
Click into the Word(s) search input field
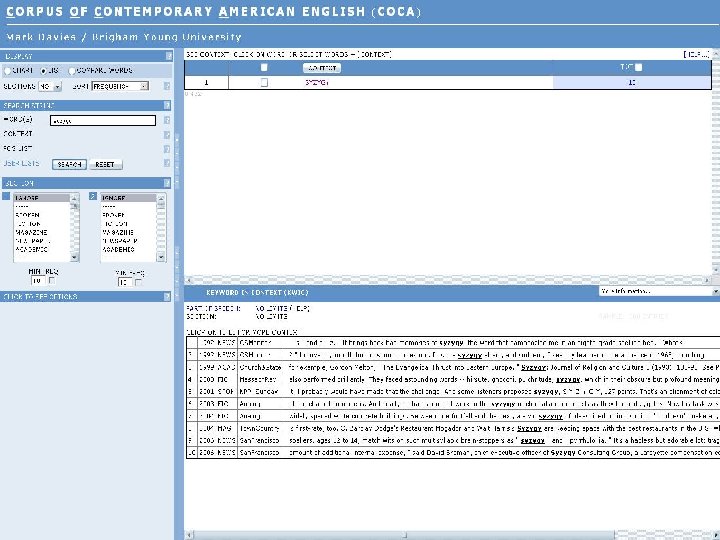coord(103,121)
